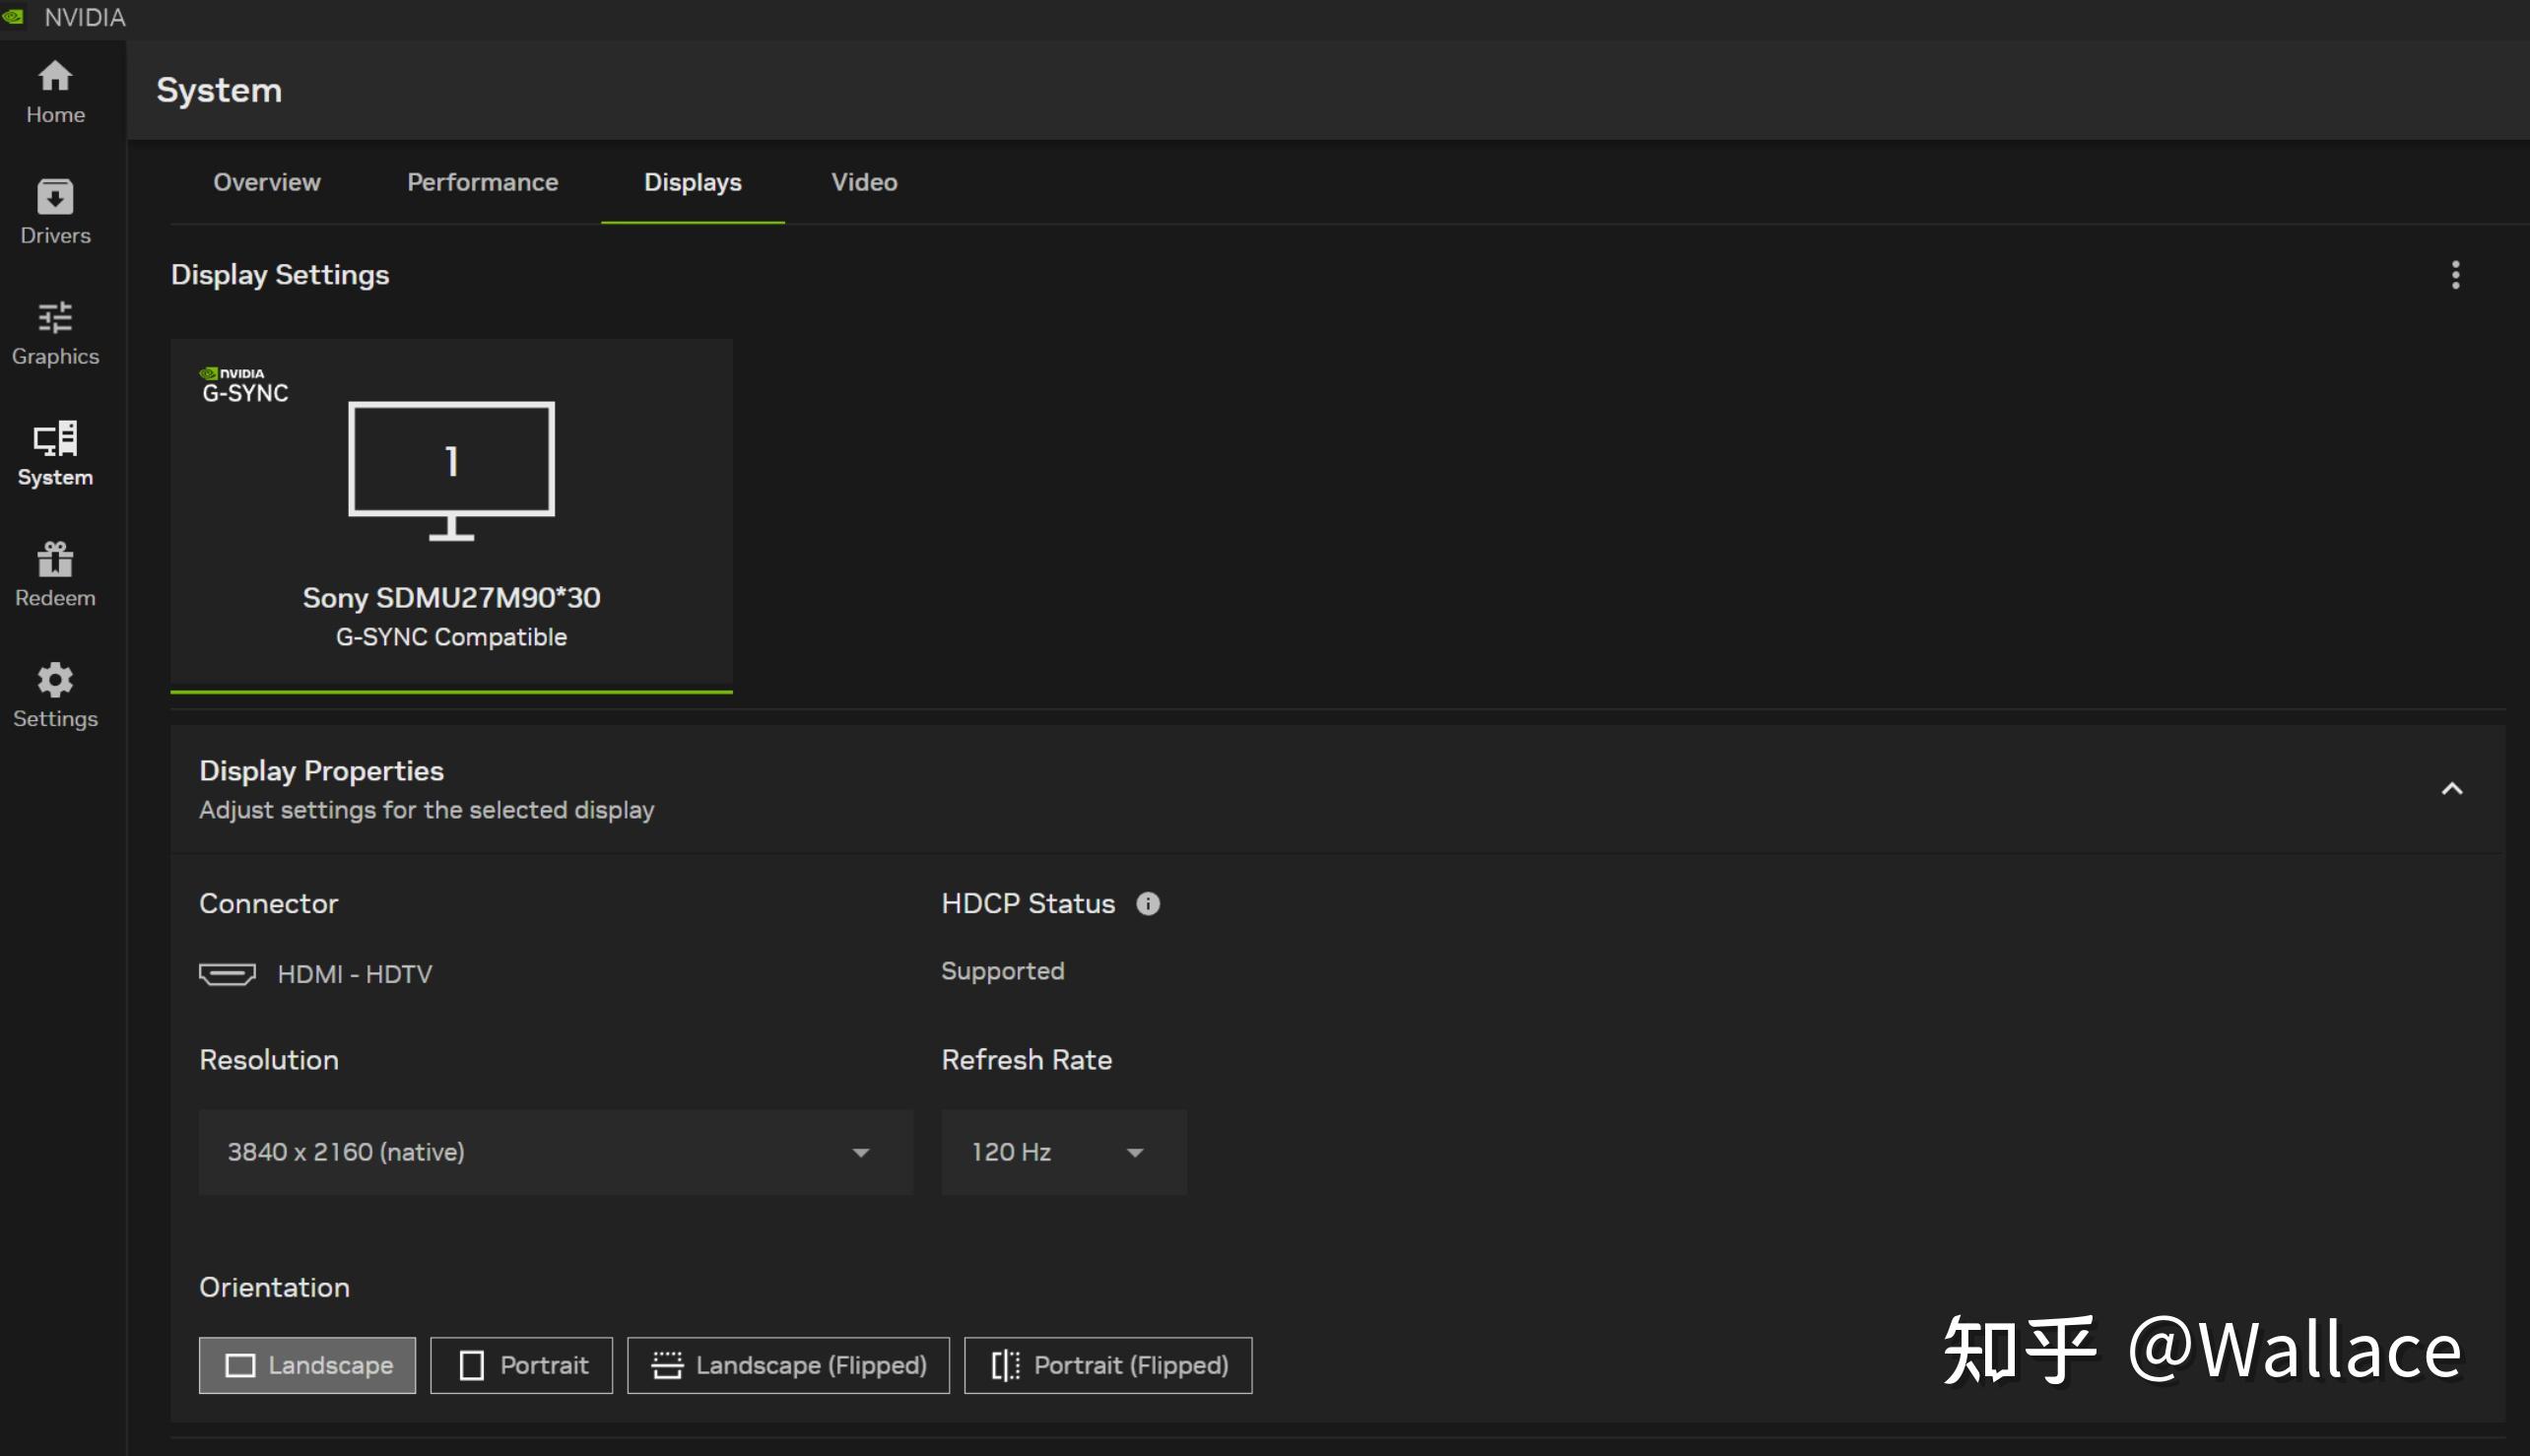The width and height of the screenshot is (2530, 1456).
Task: Click the monitor 1 display icon
Action: (x=451, y=471)
